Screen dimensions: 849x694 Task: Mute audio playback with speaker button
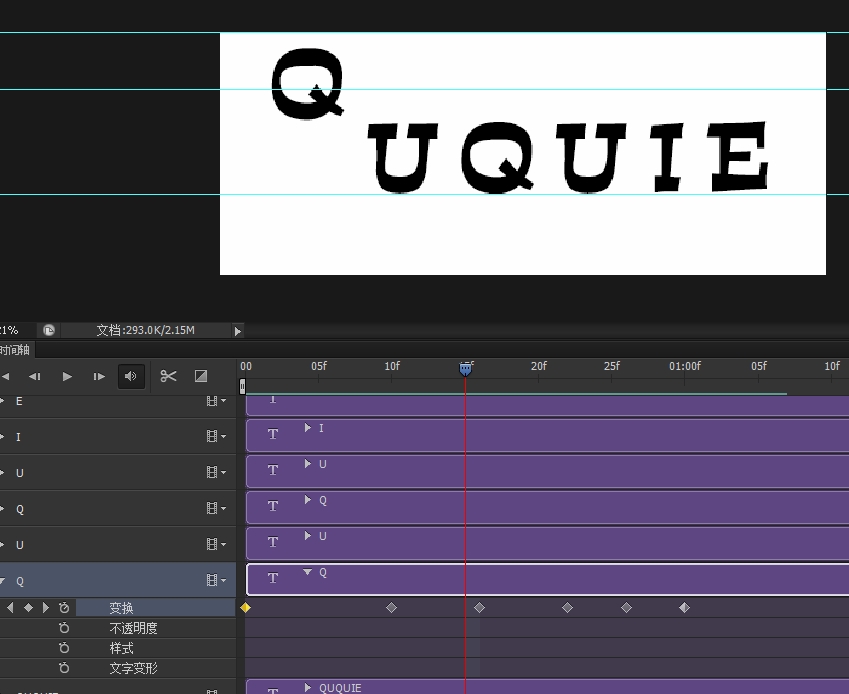130,376
